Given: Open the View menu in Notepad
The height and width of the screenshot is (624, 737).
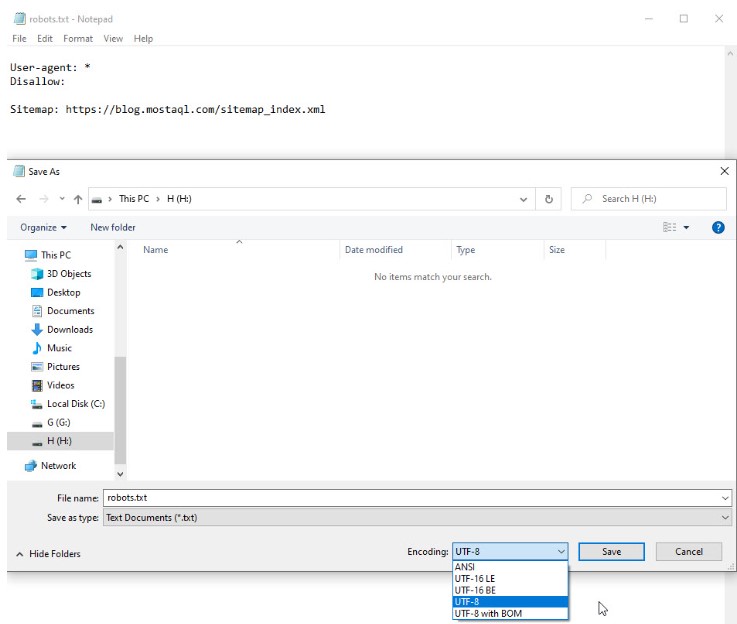Looking at the screenshot, I should [113, 39].
